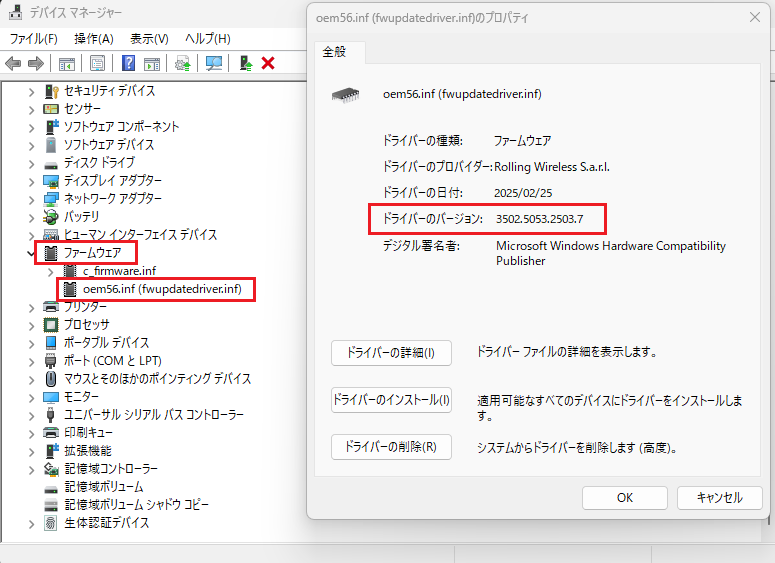Screen dimensions: 775x563
Task: Select the モニター category icon
Action: tap(51, 397)
